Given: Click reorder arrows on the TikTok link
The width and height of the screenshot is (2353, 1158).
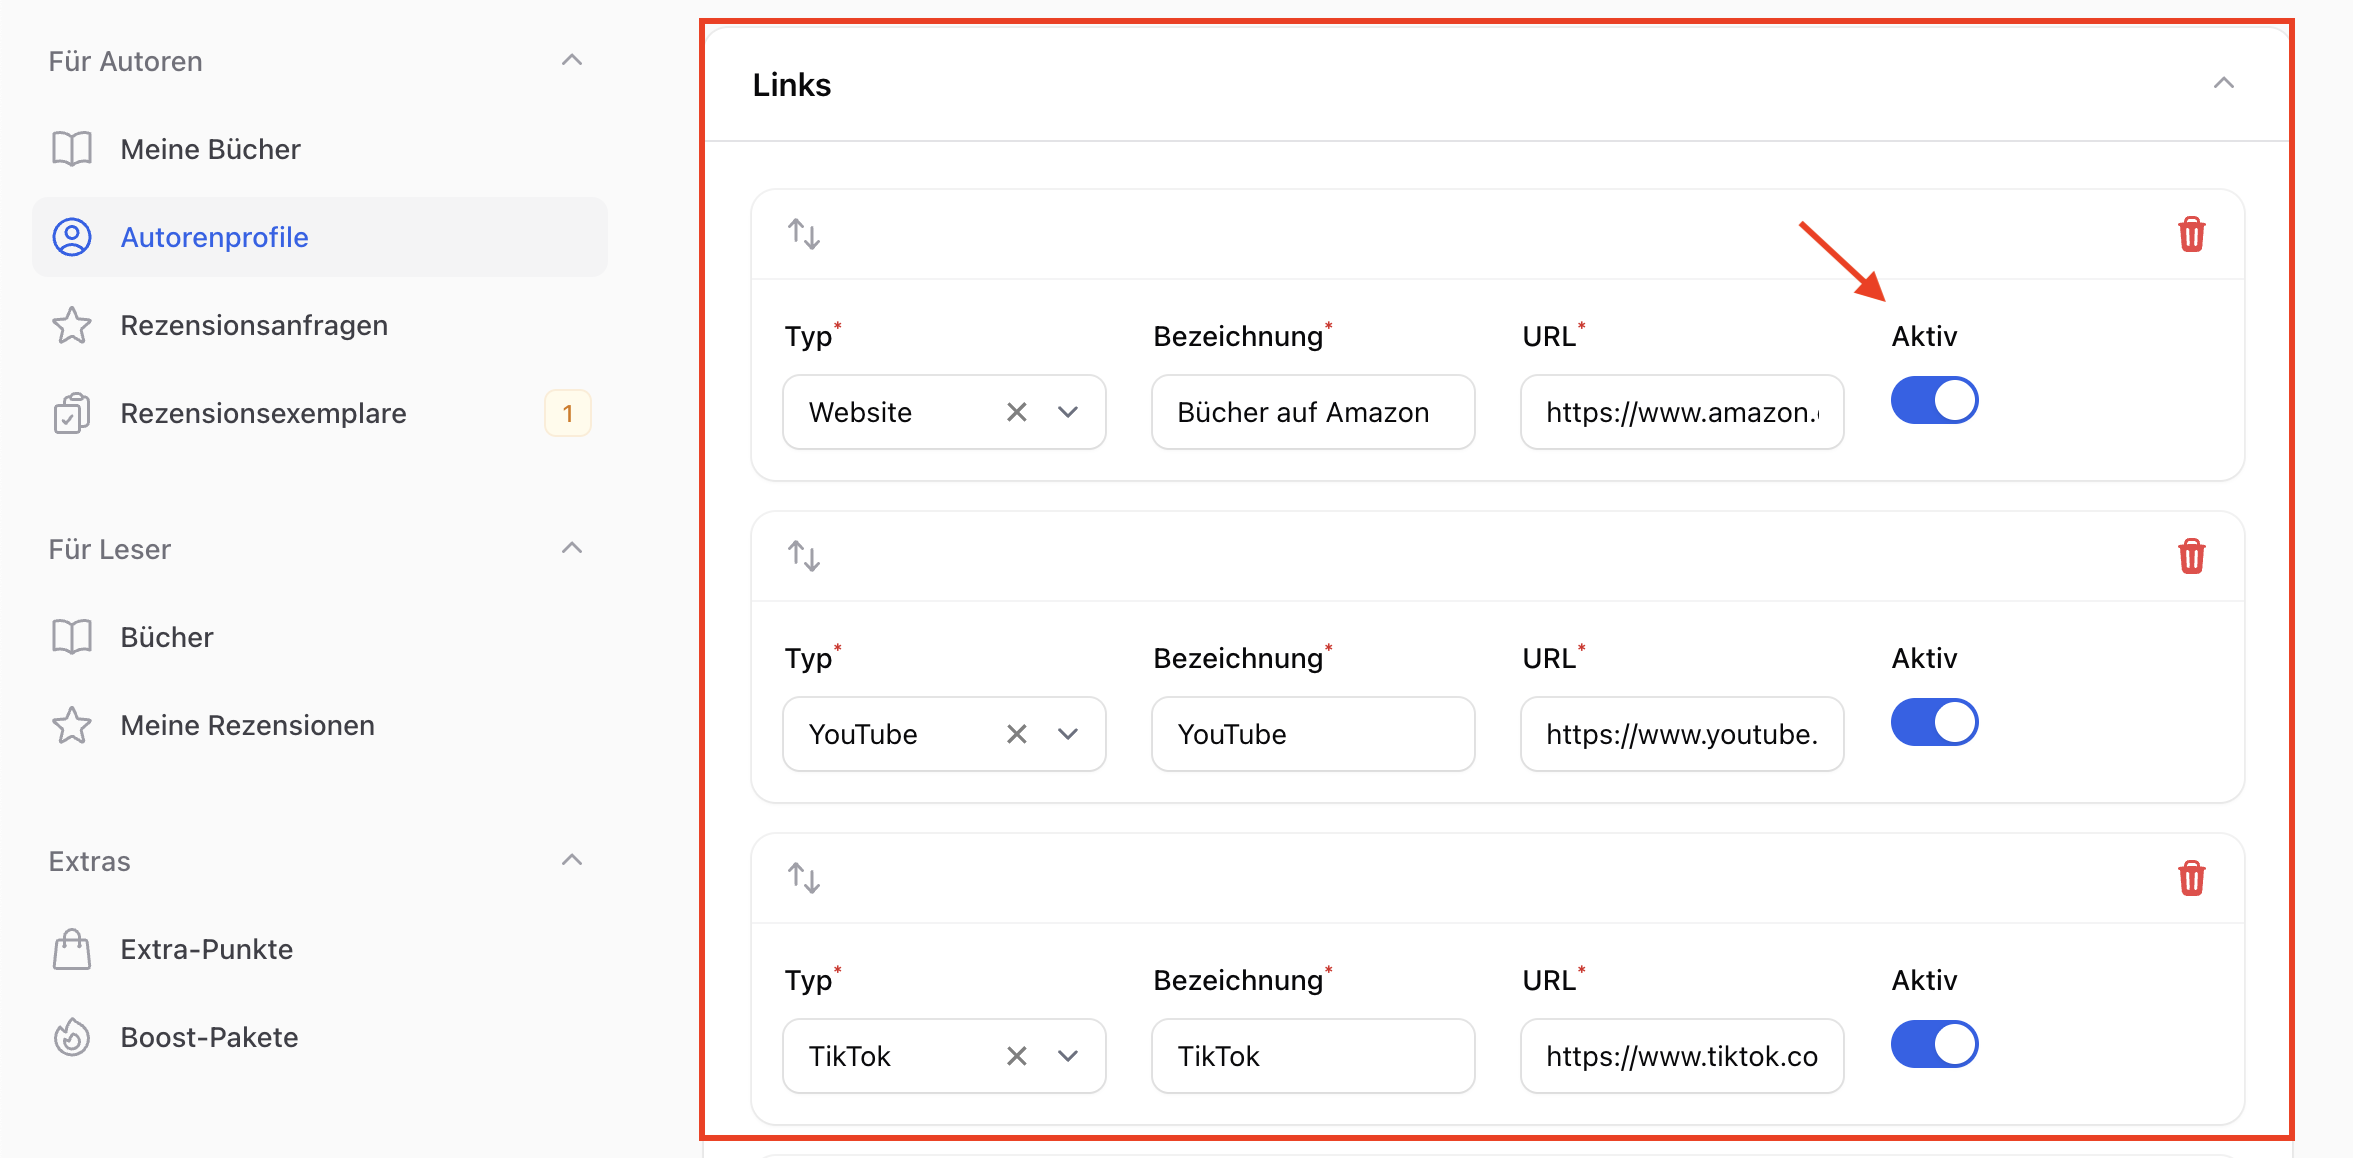Looking at the screenshot, I should [804, 878].
